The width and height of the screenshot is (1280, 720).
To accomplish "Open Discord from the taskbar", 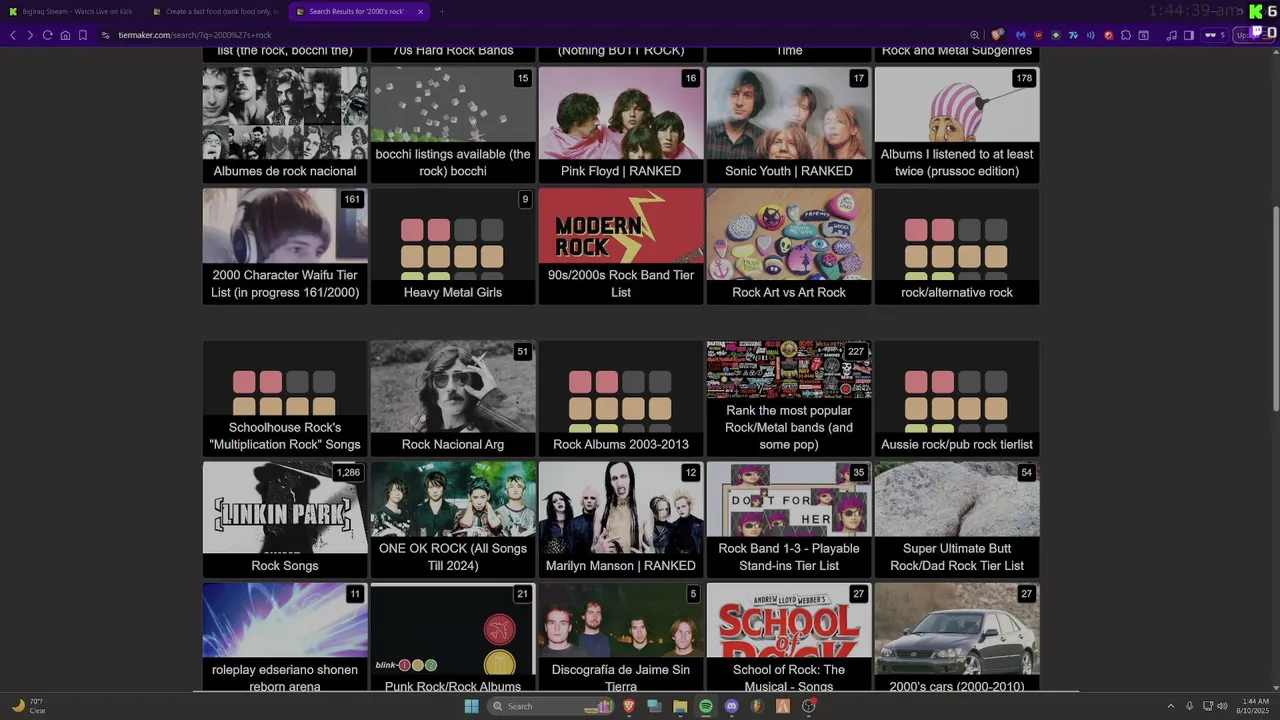I will click(x=731, y=706).
